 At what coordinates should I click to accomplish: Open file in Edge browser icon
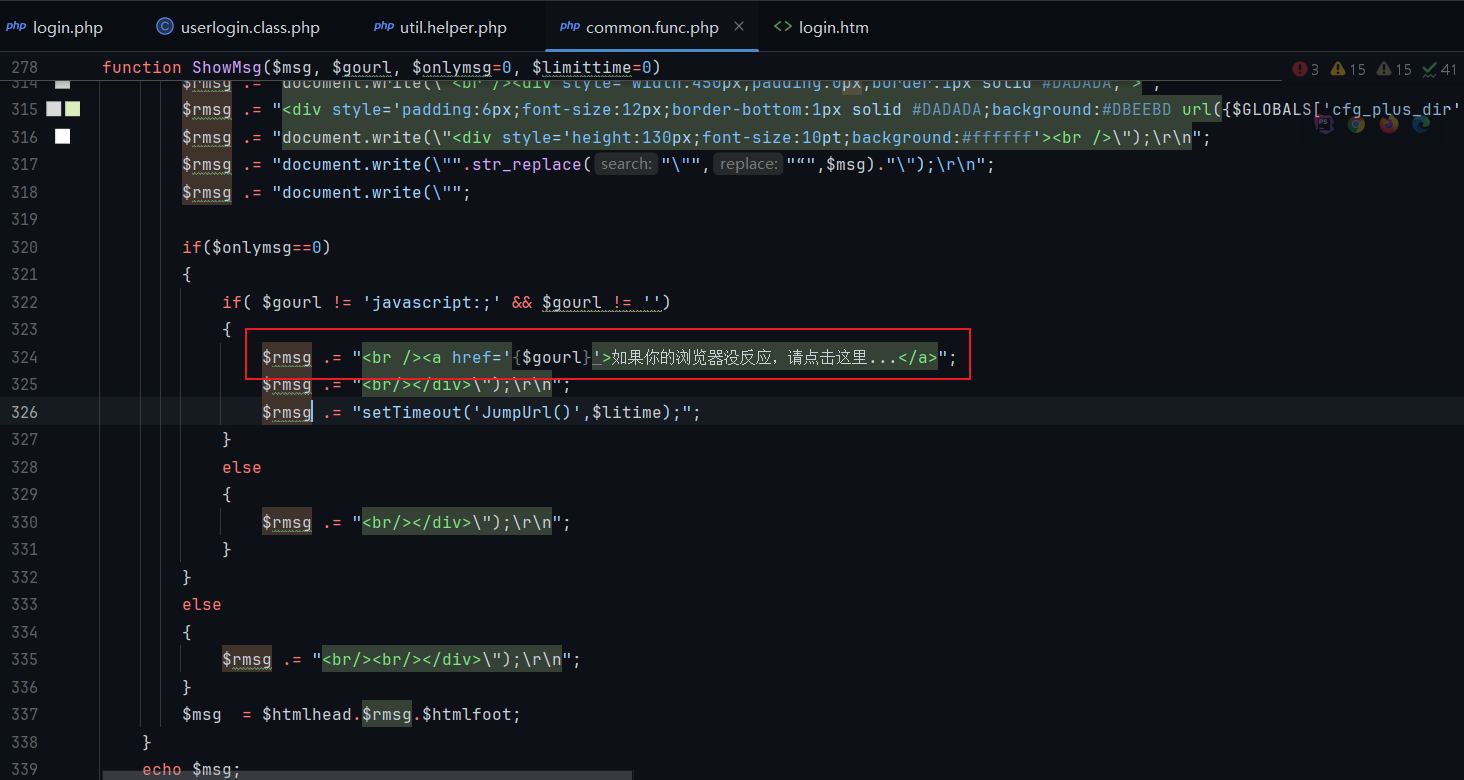click(1421, 123)
